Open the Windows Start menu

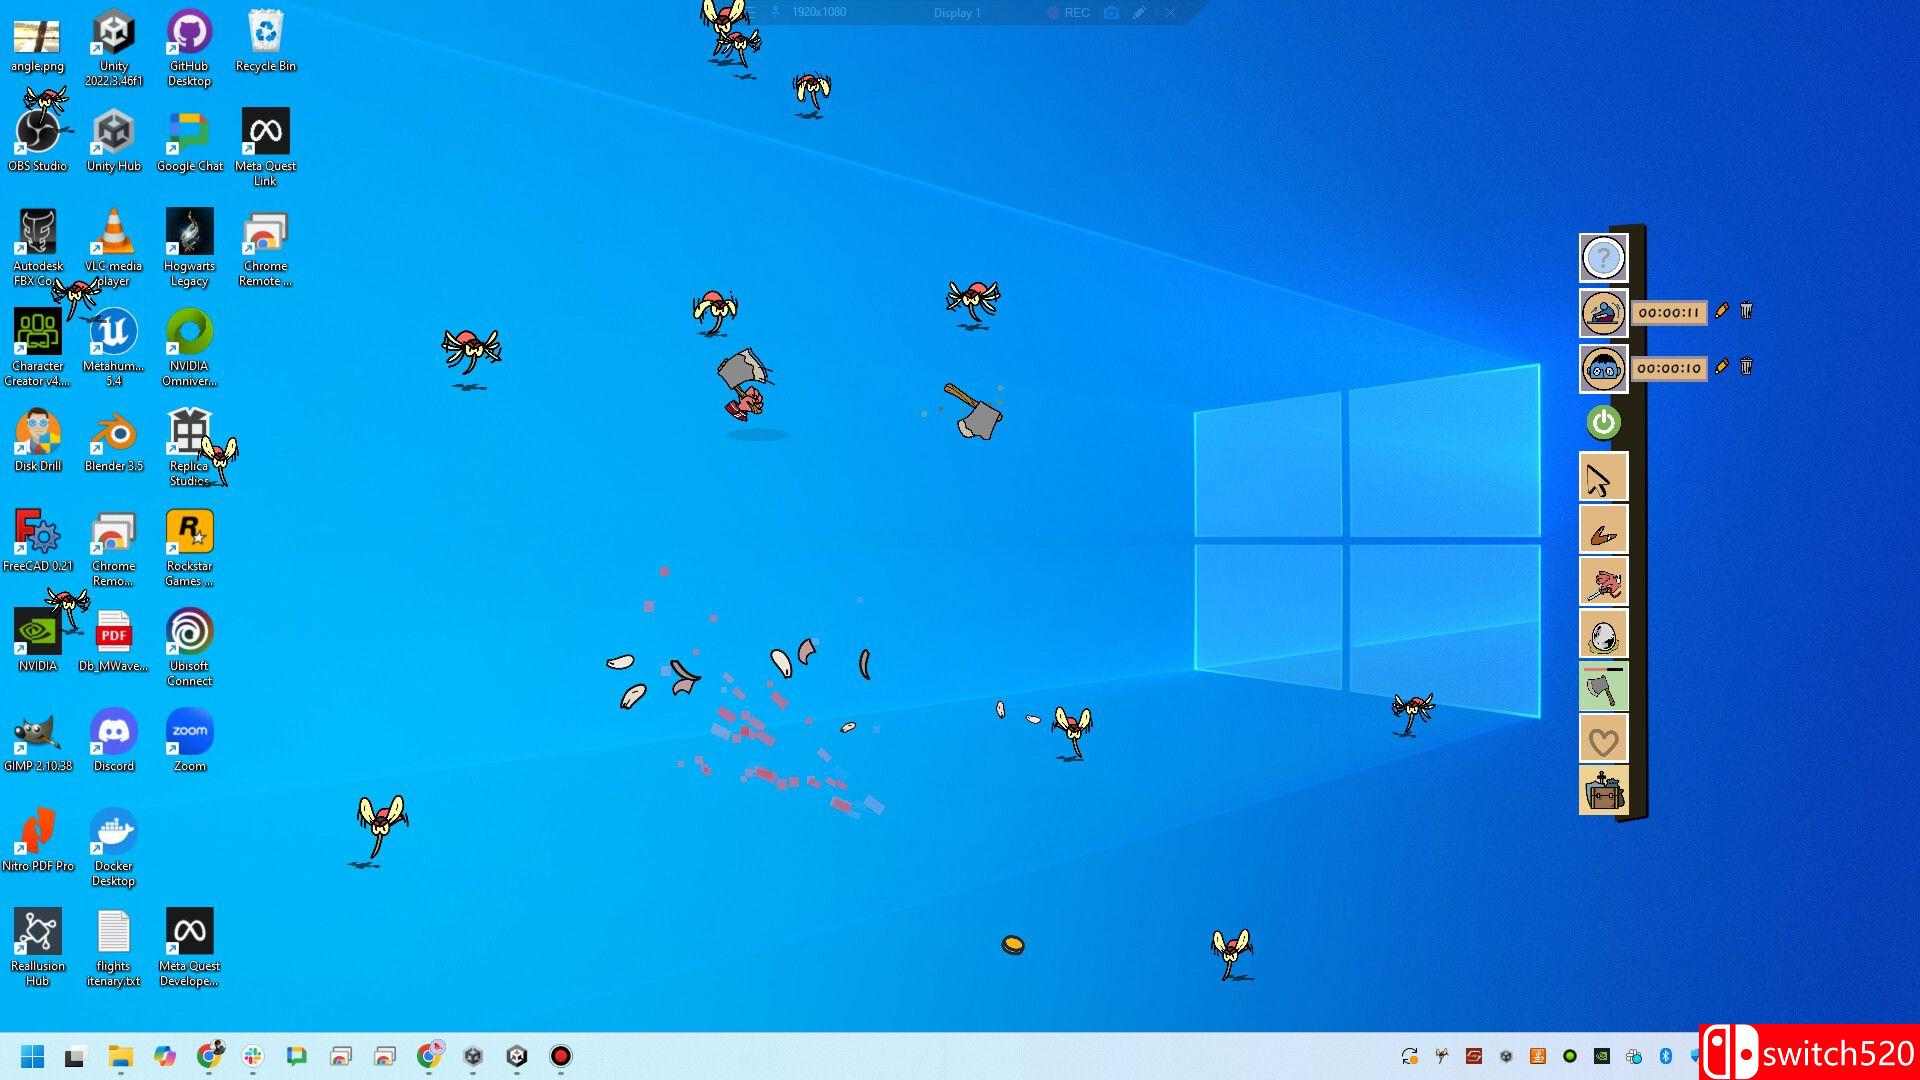[33, 1056]
